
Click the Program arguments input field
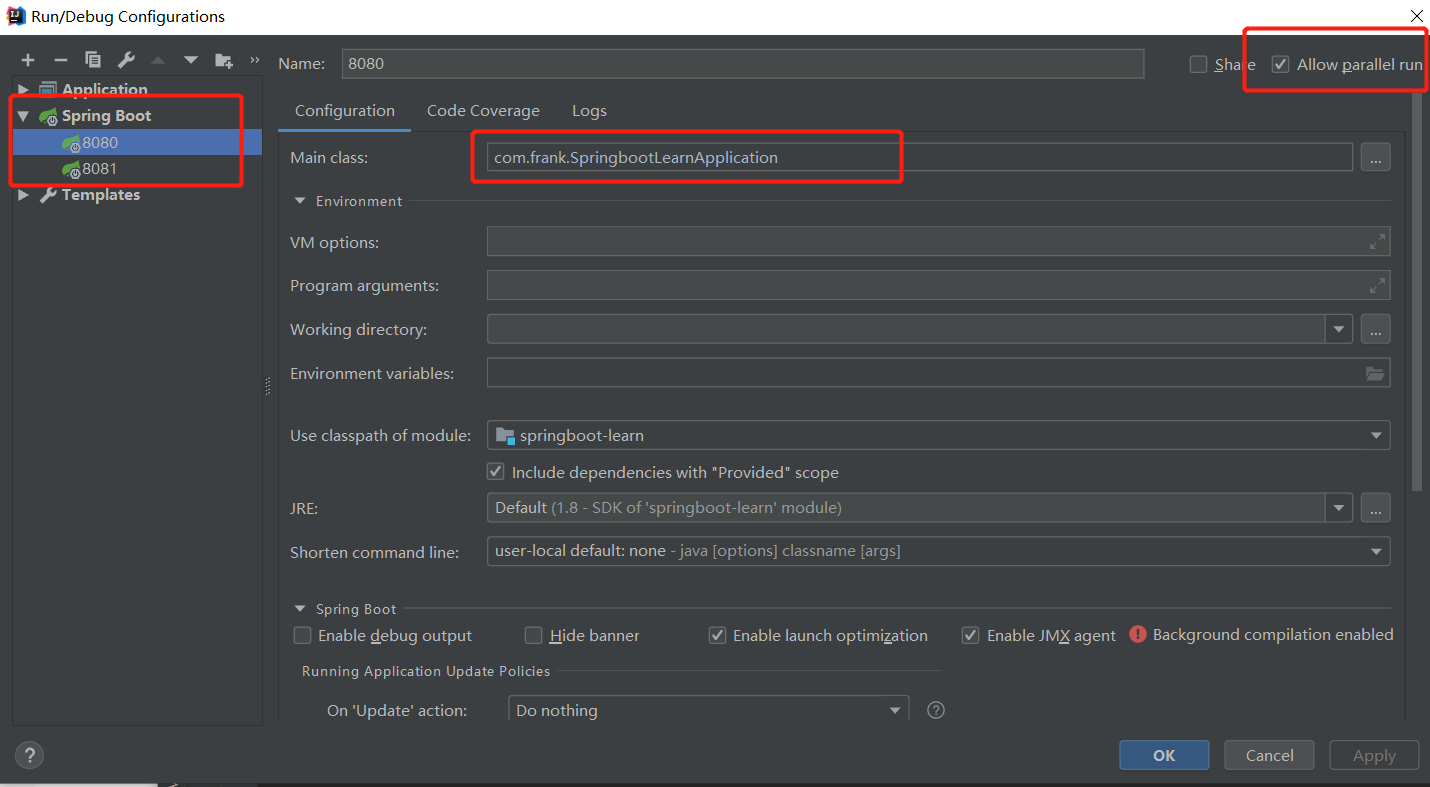tap(938, 285)
